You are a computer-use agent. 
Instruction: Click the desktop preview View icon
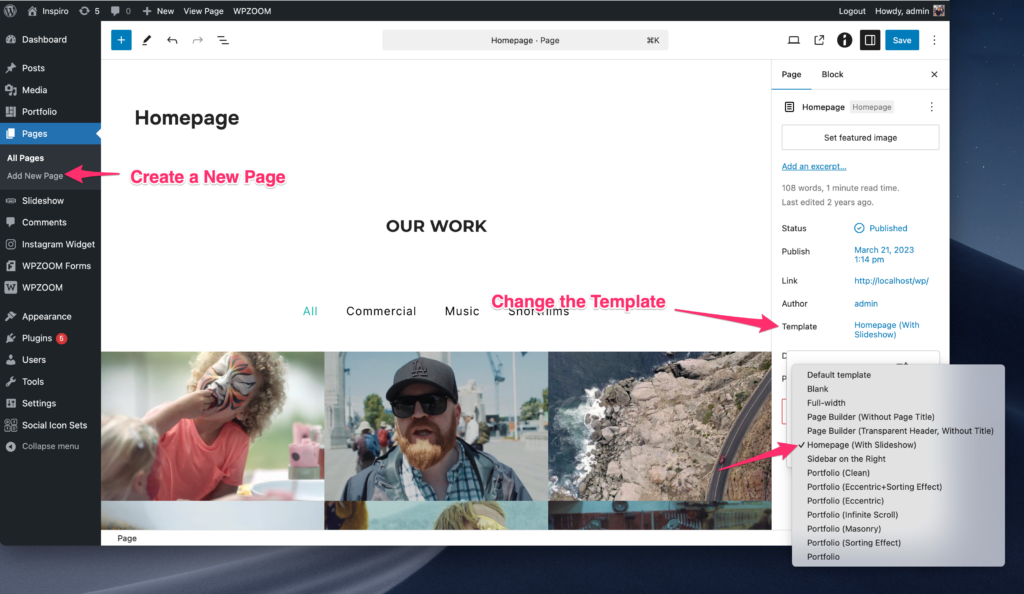coord(794,40)
